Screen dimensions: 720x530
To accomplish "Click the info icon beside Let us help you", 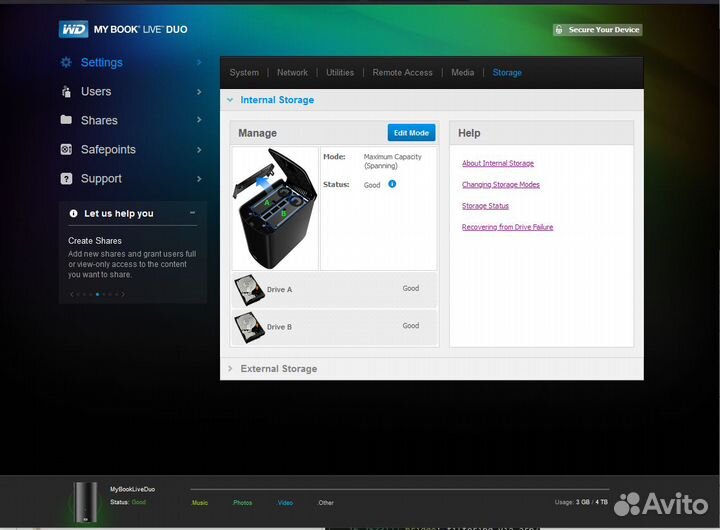I will [x=73, y=213].
